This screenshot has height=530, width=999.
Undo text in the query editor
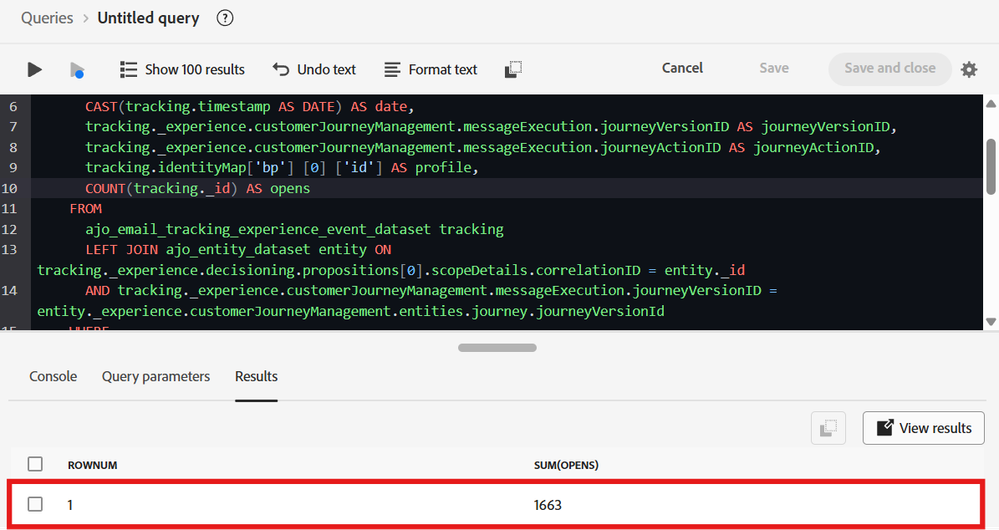314,69
